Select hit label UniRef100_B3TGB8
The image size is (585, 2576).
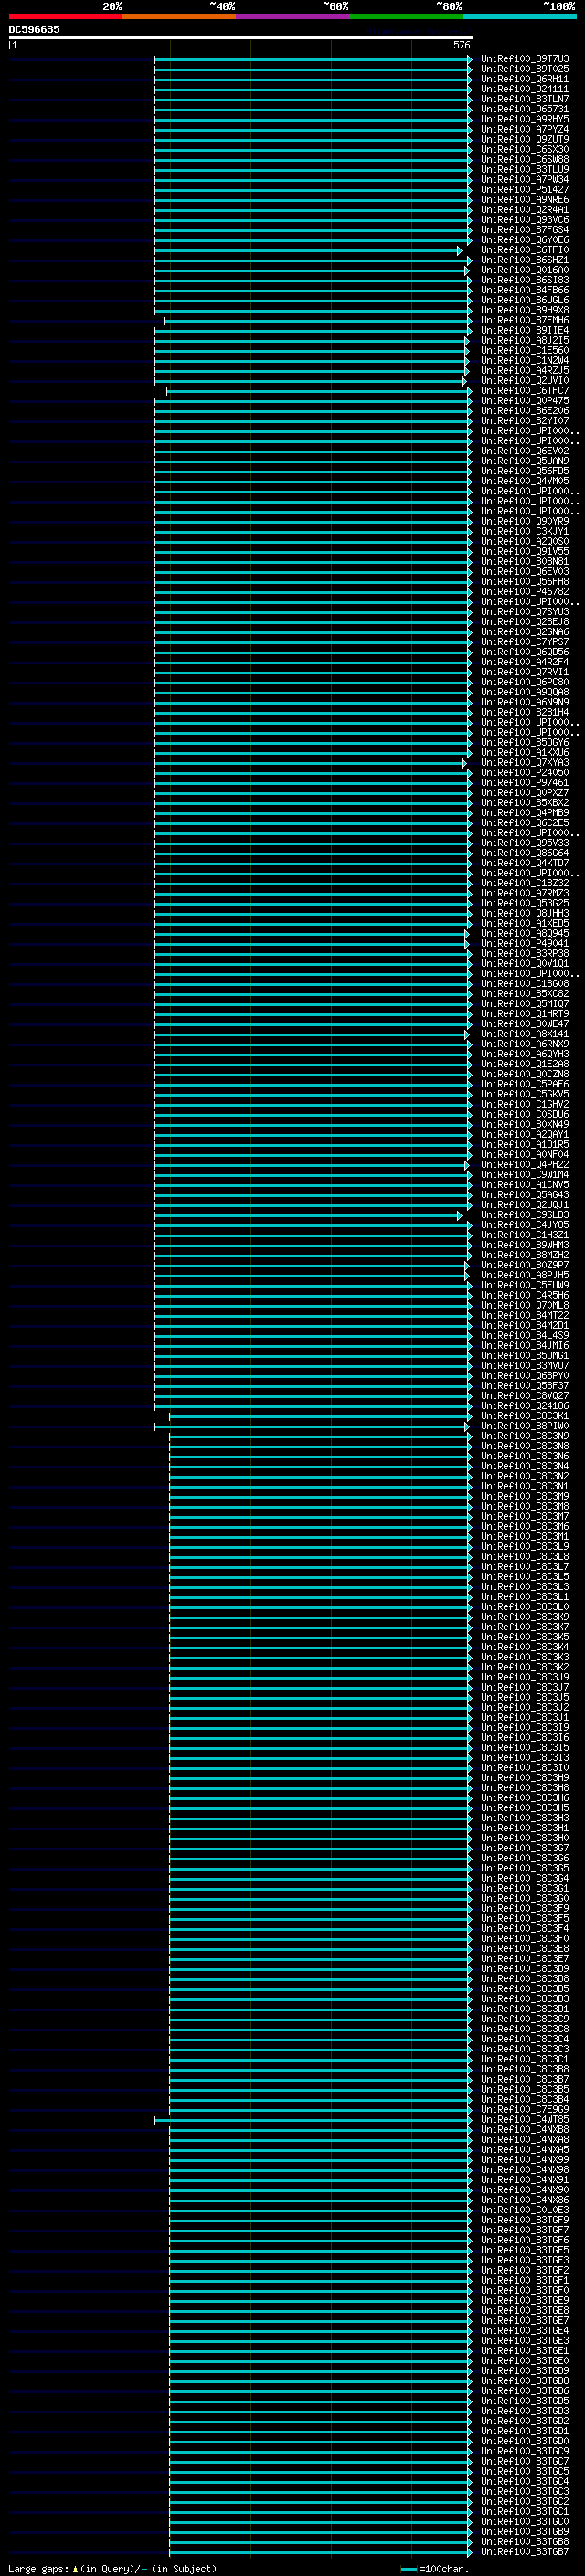(x=524, y=2541)
